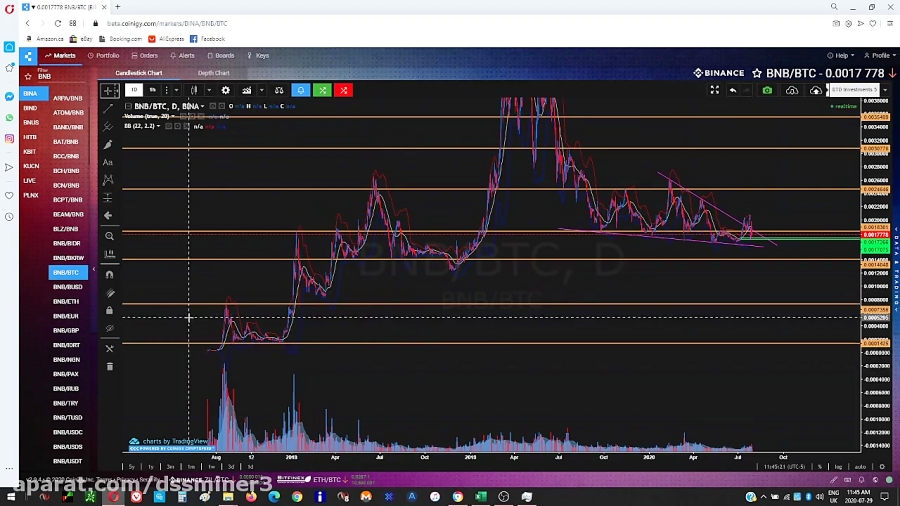The width and height of the screenshot is (900, 506).
Task: Toggle percent scale on chart
Action: click(x=820, y=466)
